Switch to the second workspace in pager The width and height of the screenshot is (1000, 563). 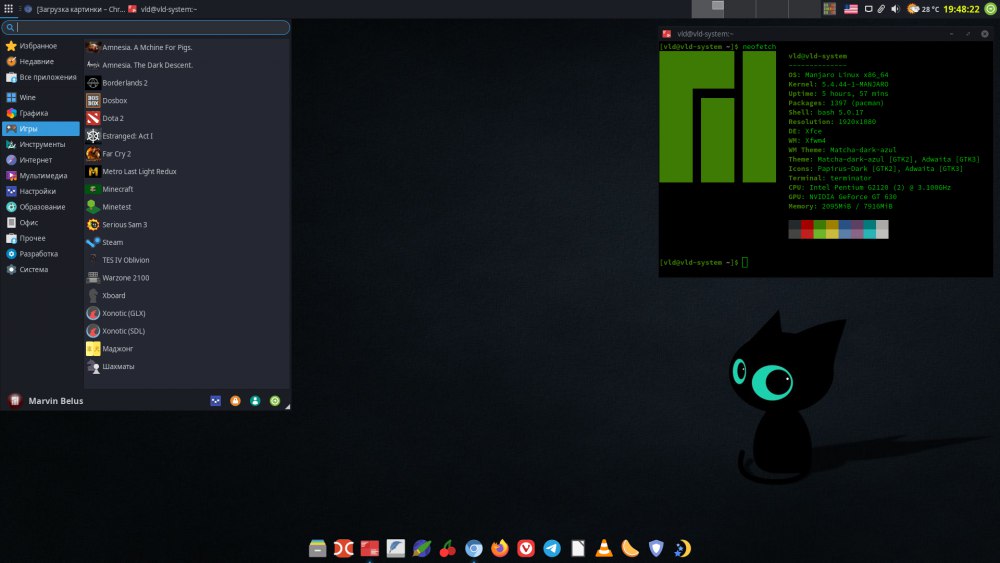[x=740, y=9]
